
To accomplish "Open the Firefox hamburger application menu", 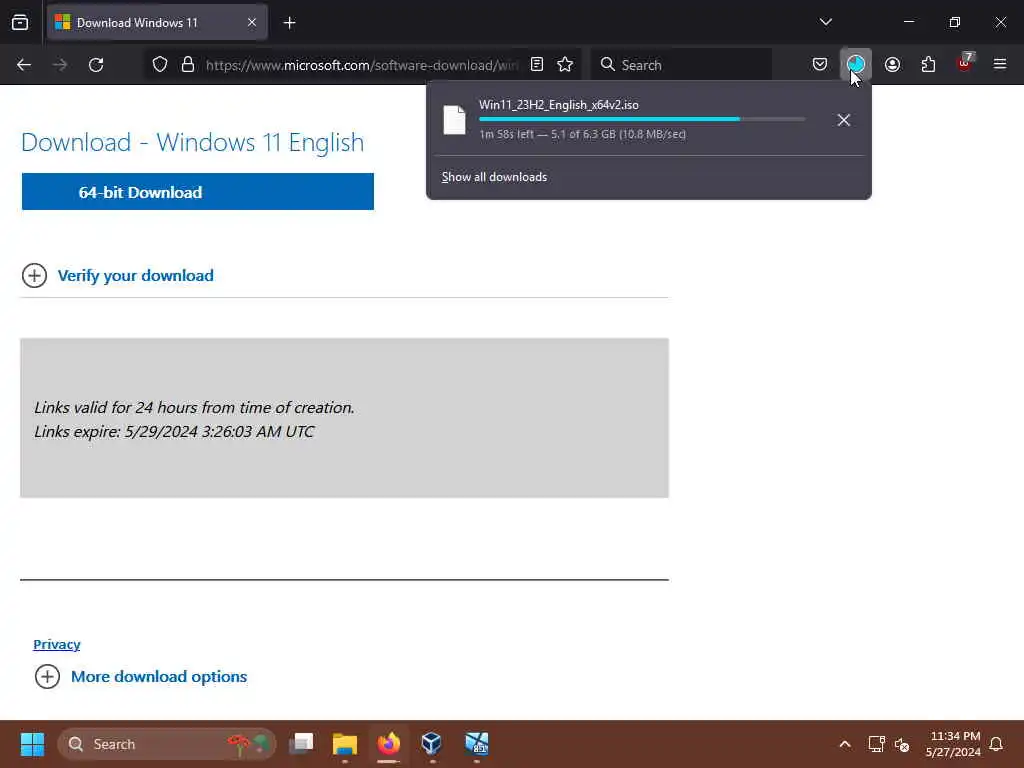I will tap(1000, 64).
